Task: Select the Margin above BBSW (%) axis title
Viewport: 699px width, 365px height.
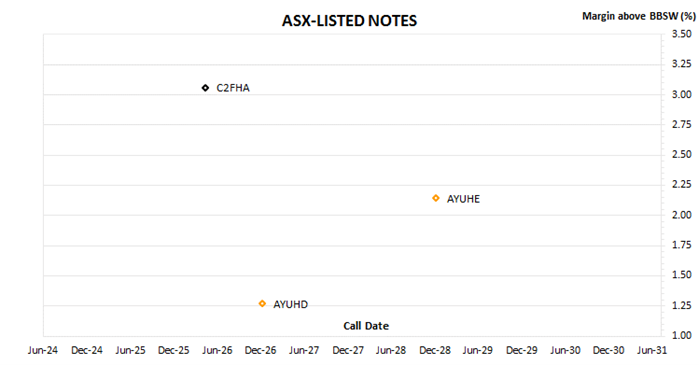Action: (639, 16)
